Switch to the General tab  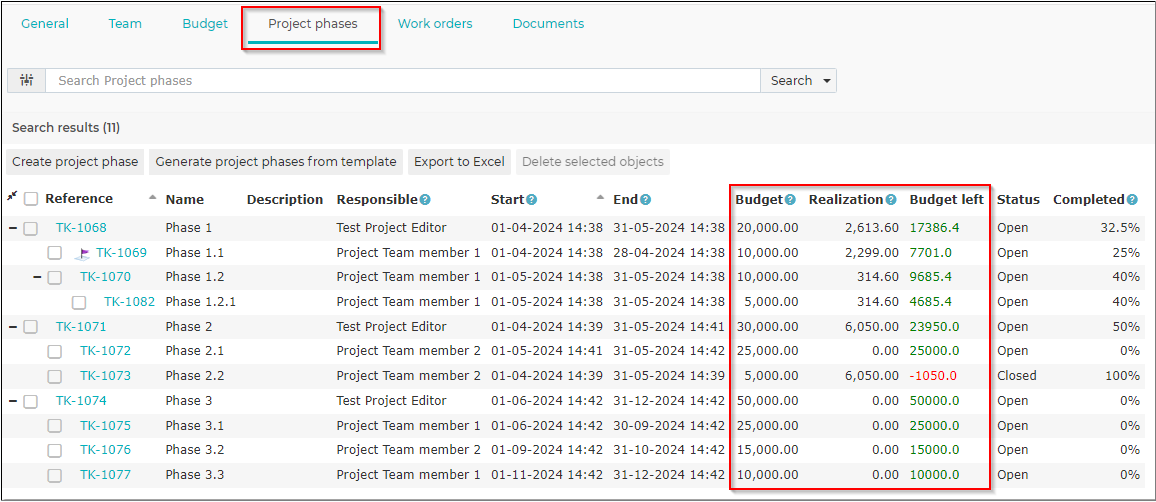point(45,24)
